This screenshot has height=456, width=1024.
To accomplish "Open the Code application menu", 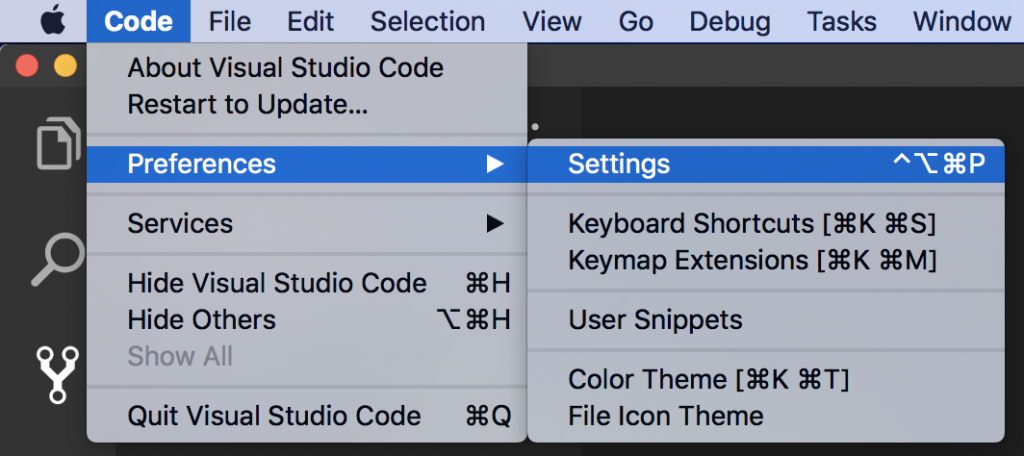I will pyautogui.click(x=138, y=22).
